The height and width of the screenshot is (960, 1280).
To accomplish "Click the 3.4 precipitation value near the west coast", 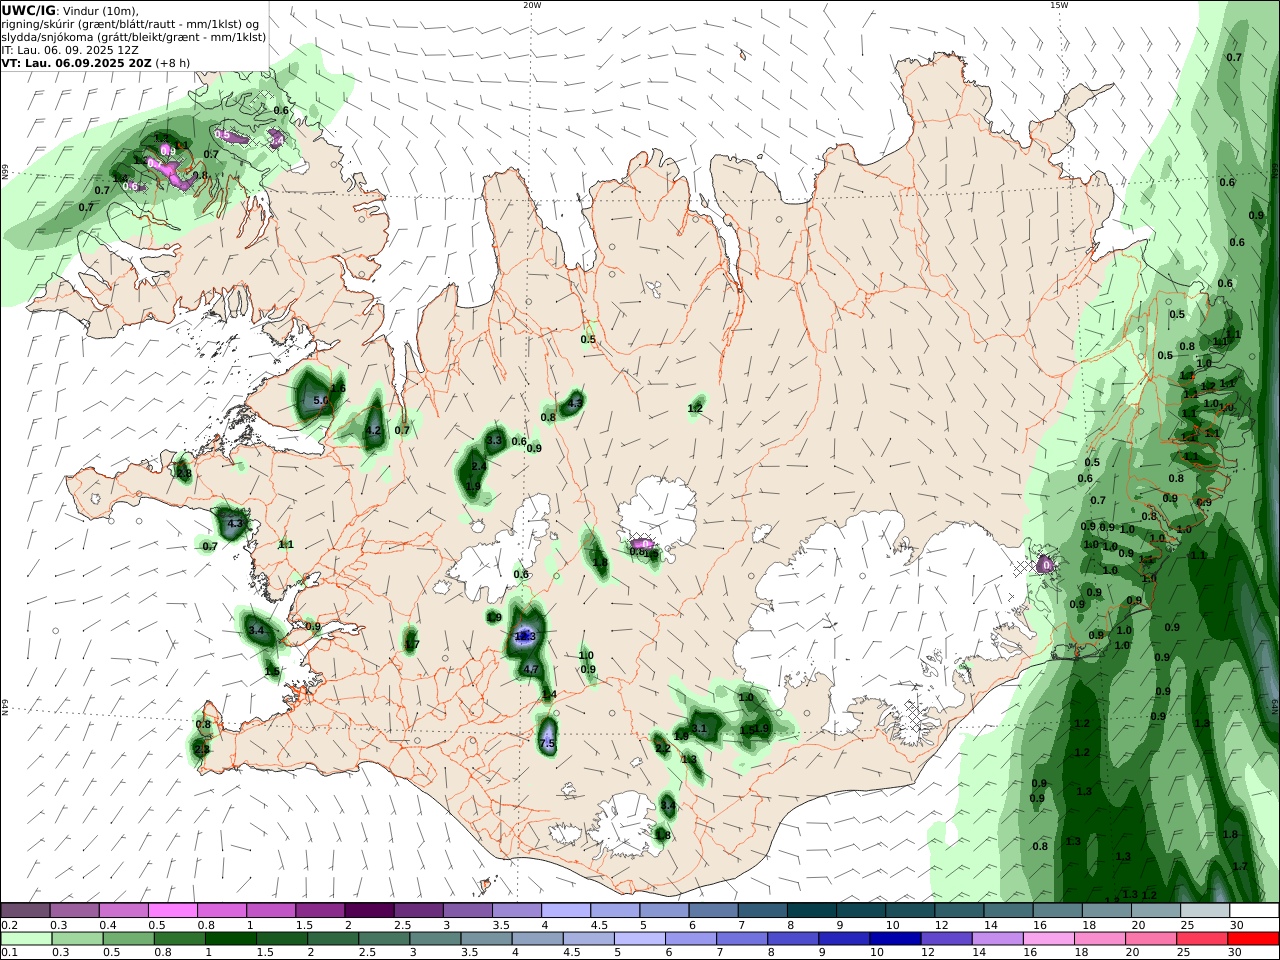I will coord(257,631).
